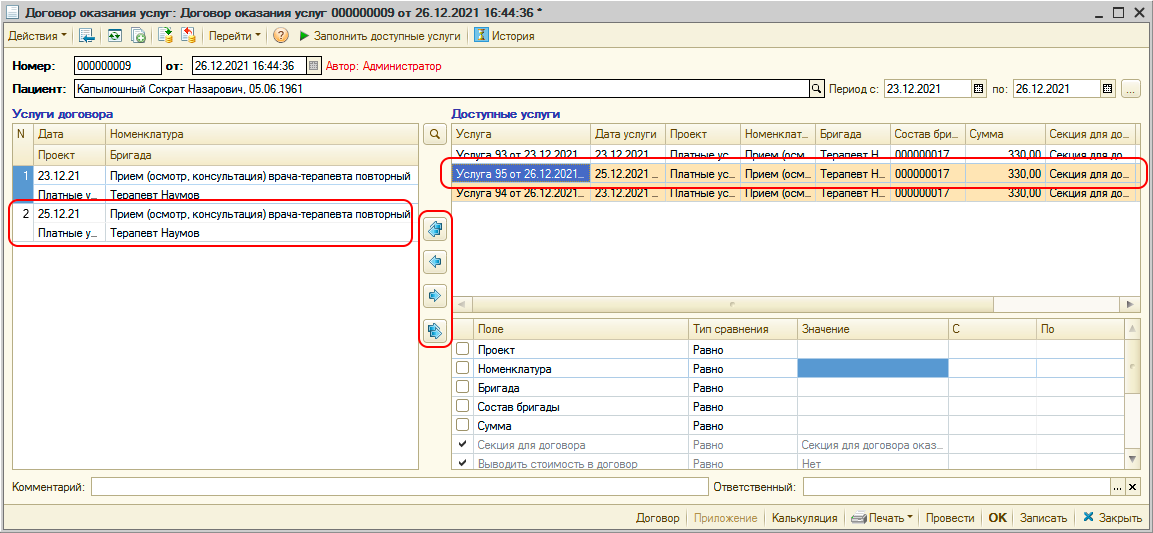Click Заполнить доступные услуги in the toolbar
The height and width of the screenshot is (533, 1153).
(379, 35)
